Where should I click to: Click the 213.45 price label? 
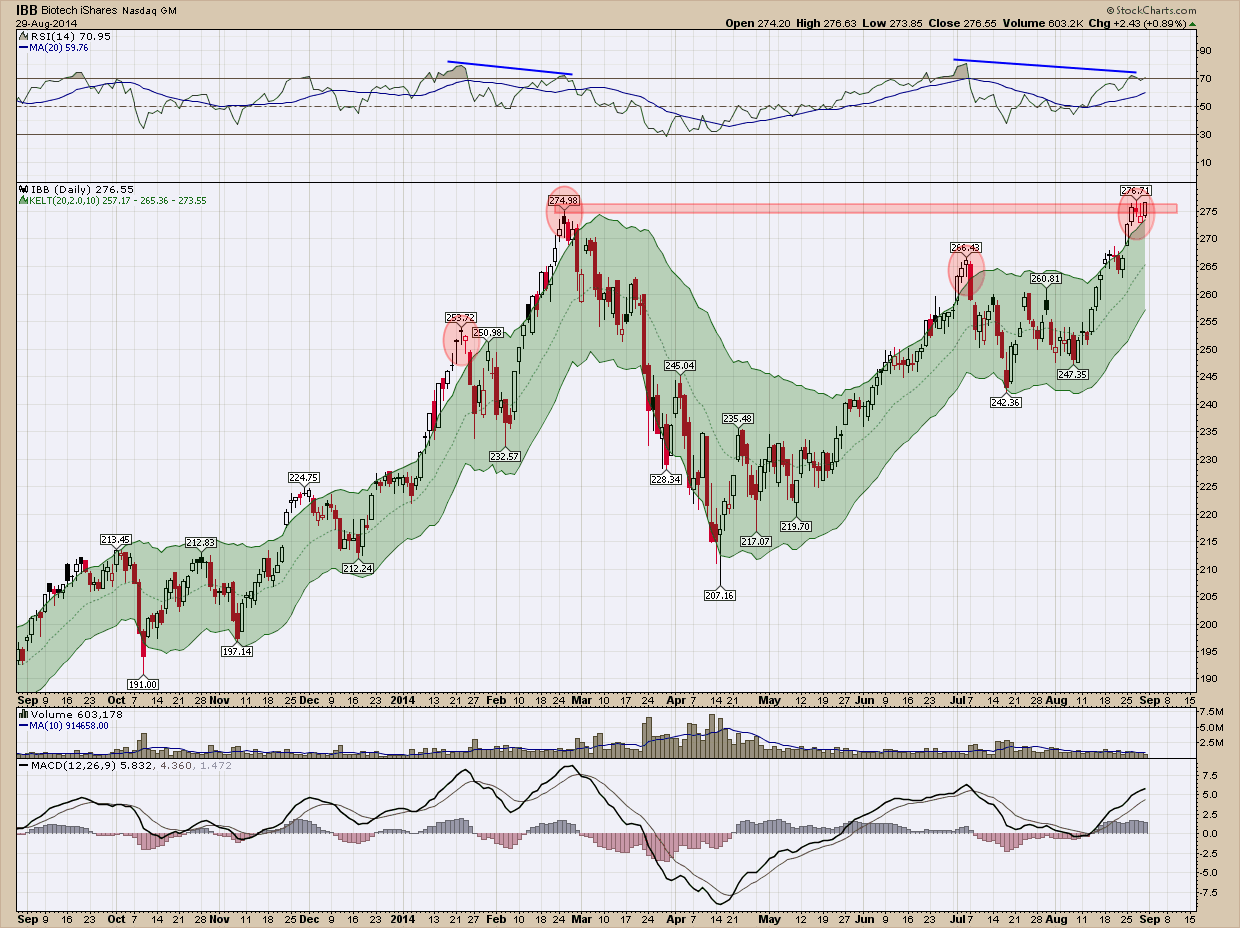pyautogui.click(x=116, y=539)
